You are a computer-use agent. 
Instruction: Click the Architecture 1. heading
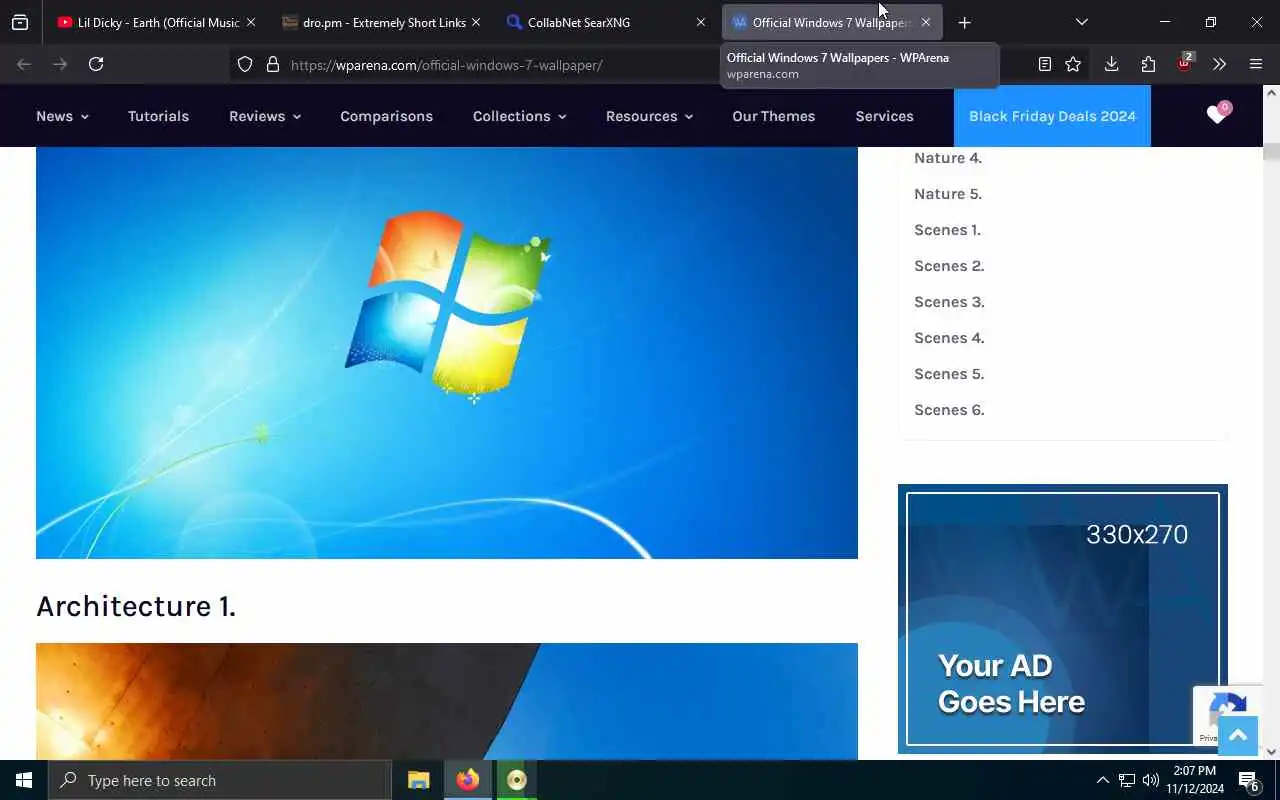pyautogui.click(x=136, y=606)
